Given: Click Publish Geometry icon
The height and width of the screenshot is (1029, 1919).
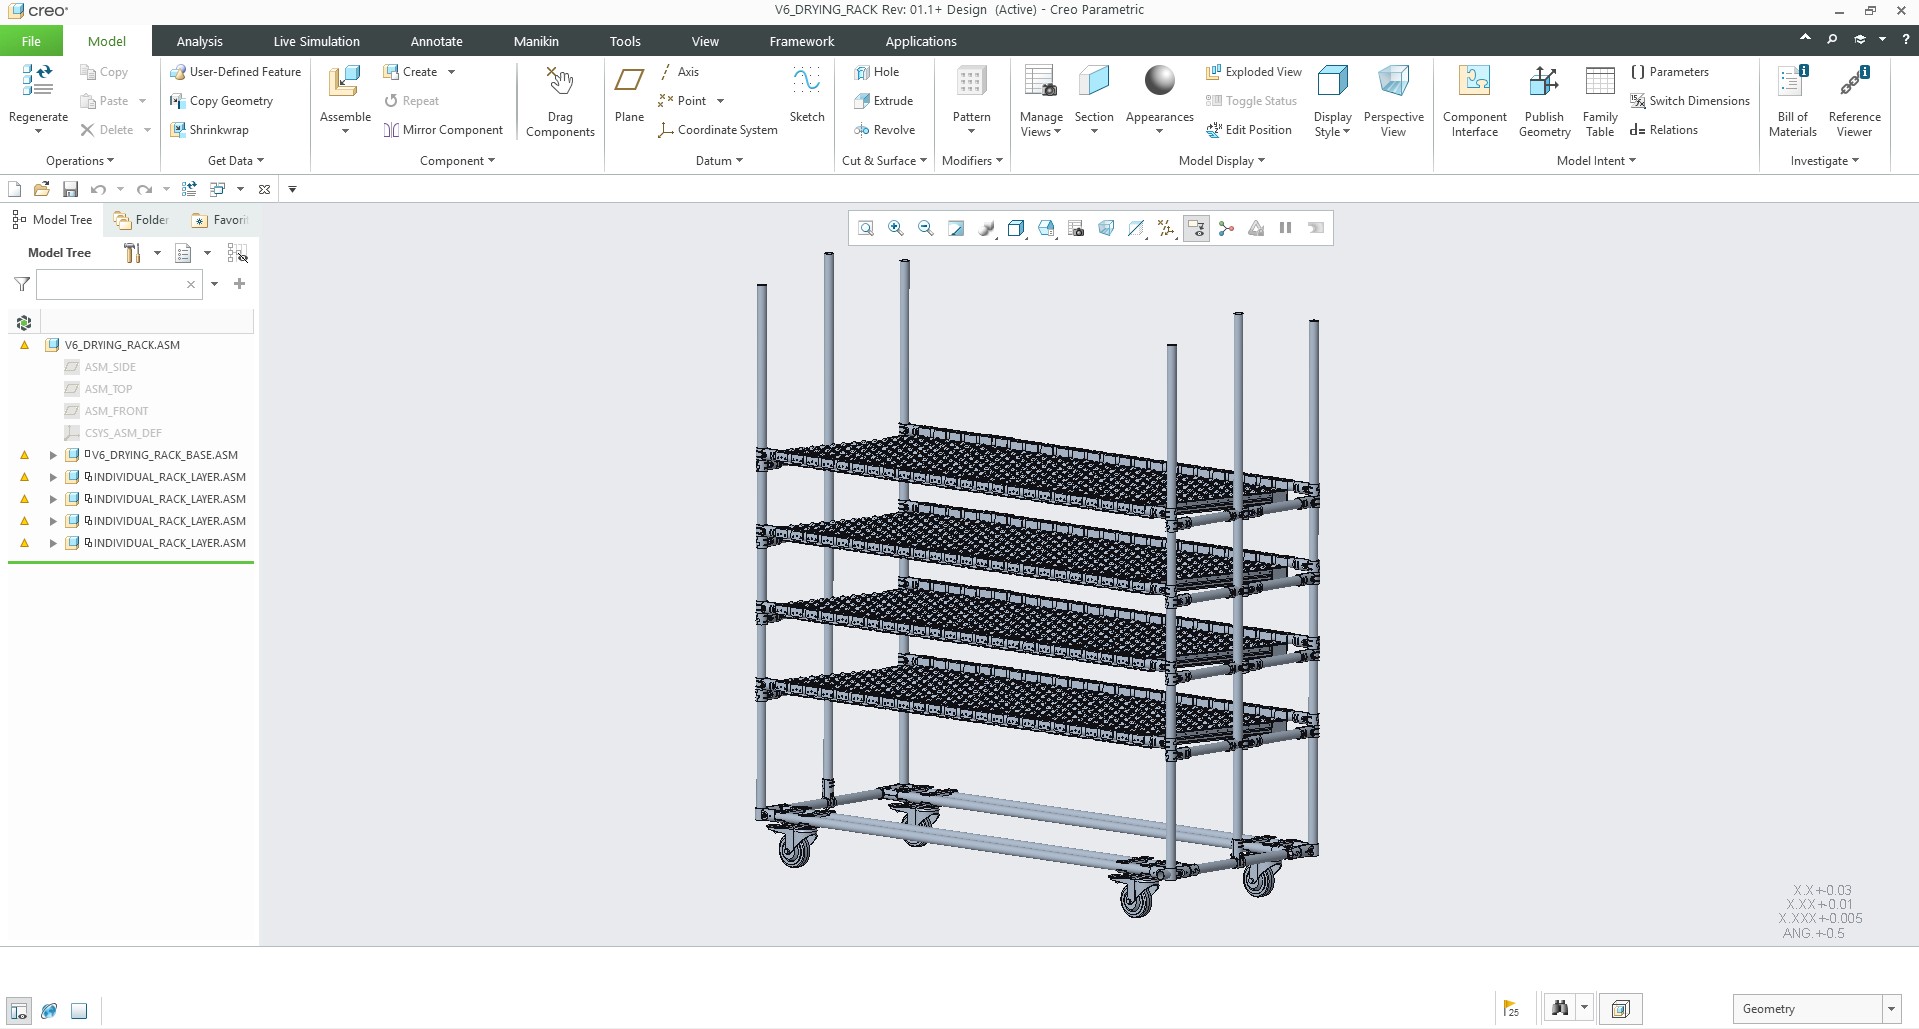Looking at the screenshot, I should click(x=1544, y=81).
